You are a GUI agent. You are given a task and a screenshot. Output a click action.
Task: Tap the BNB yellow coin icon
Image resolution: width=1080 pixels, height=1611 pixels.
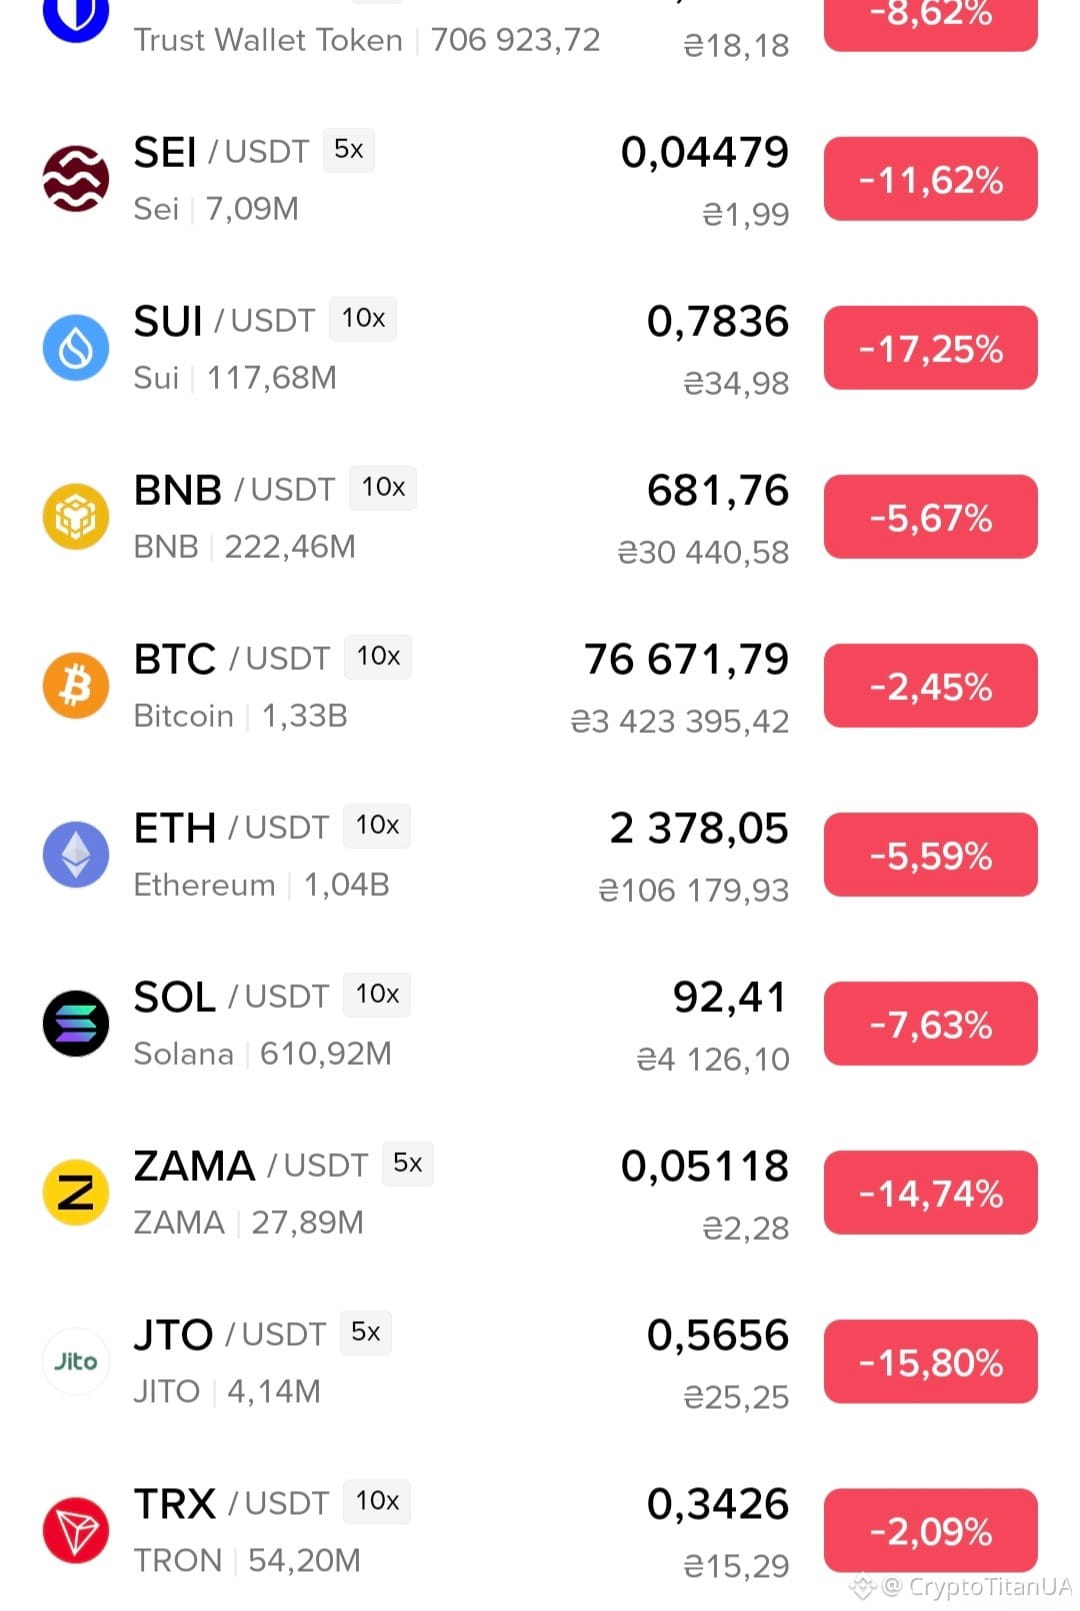[x=76, y=517]
